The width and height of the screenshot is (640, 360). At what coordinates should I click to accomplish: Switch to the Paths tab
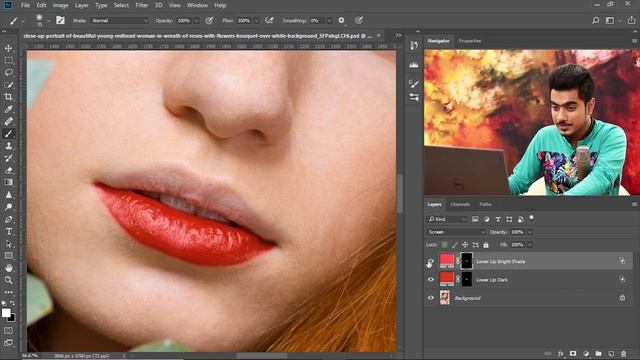click(x=485, y=204)
